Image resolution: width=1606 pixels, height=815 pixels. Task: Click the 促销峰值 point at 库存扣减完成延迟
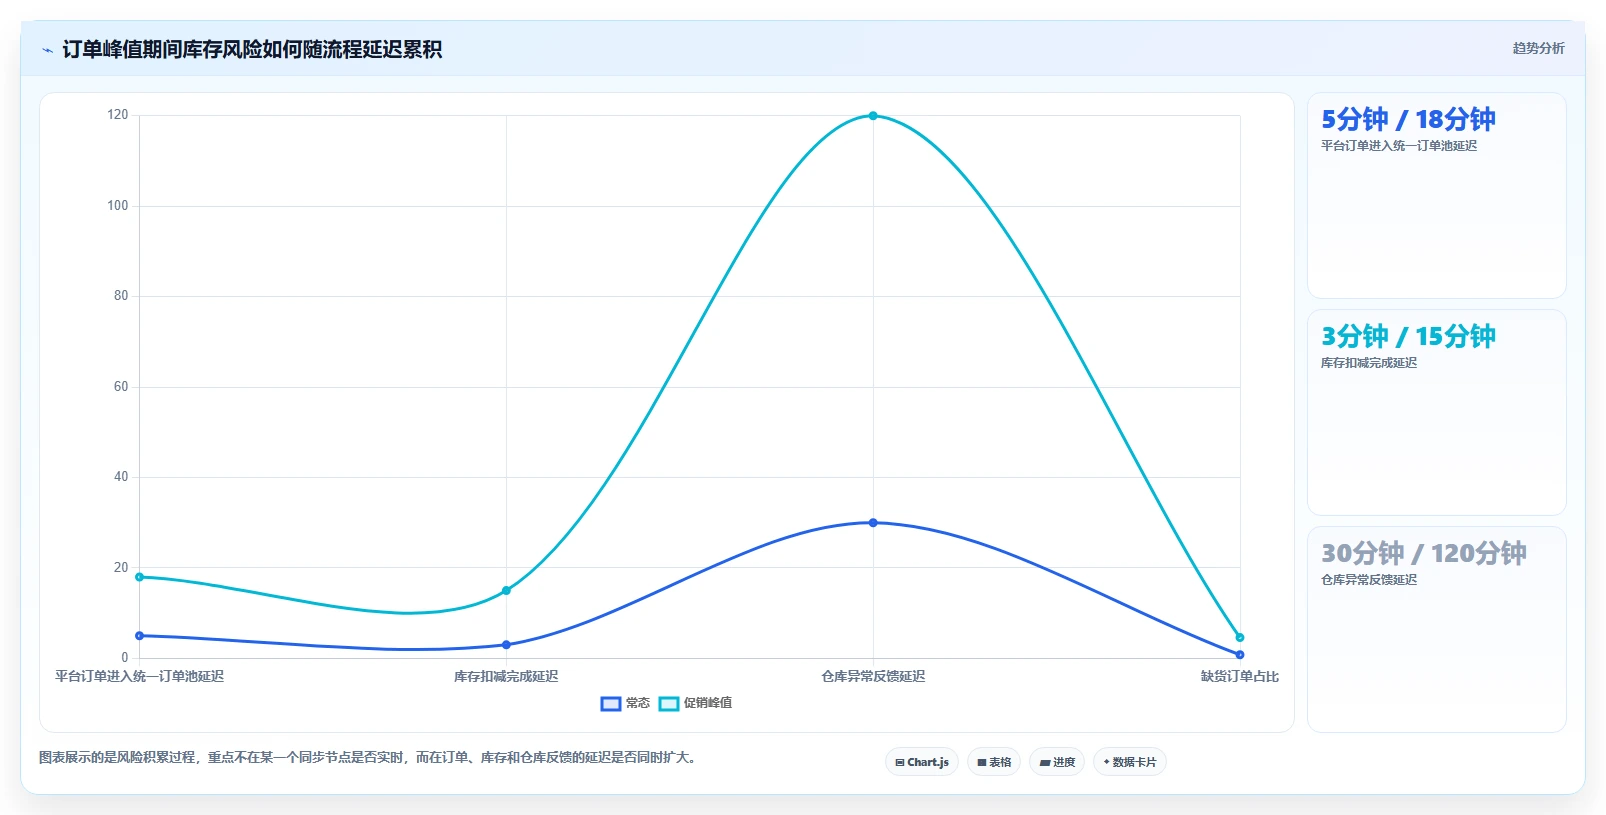coord(506,591)
